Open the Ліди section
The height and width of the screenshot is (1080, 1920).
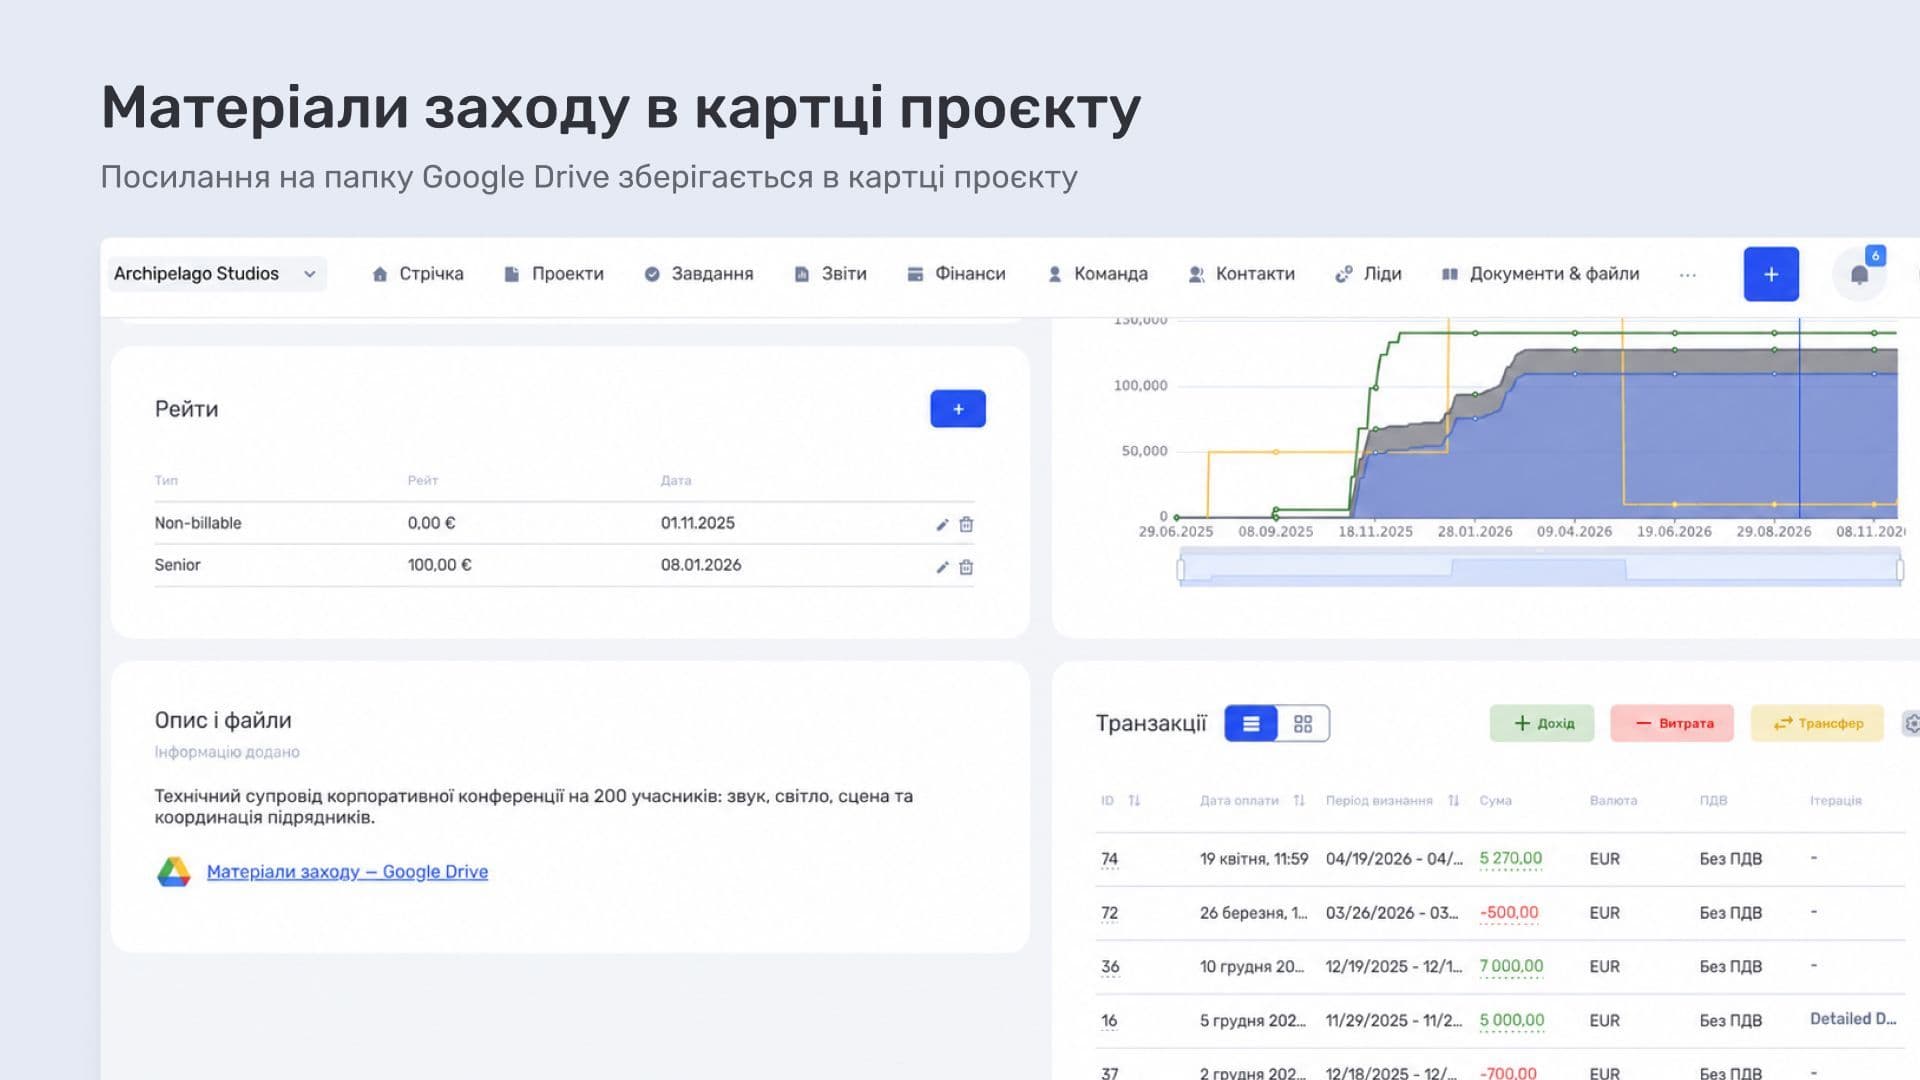tap(1368, 274)
